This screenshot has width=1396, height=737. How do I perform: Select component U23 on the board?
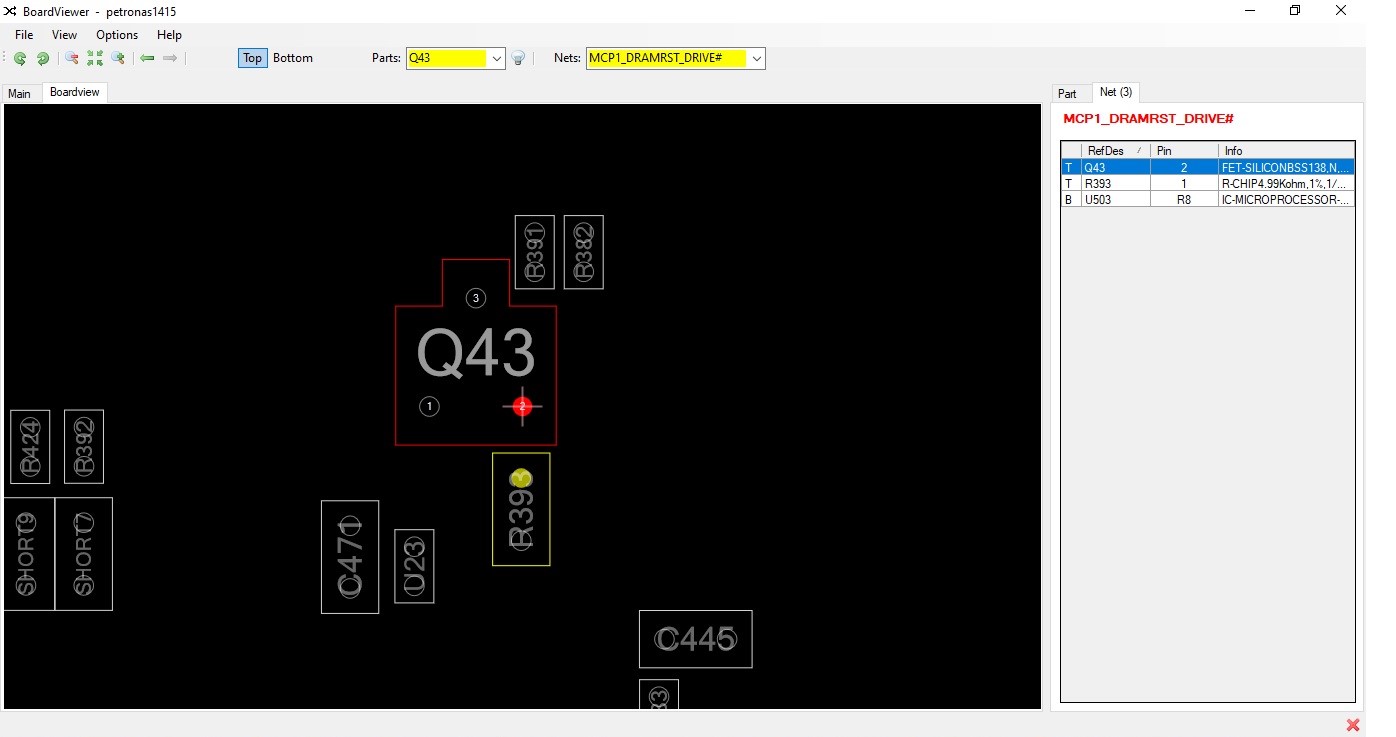414,566
